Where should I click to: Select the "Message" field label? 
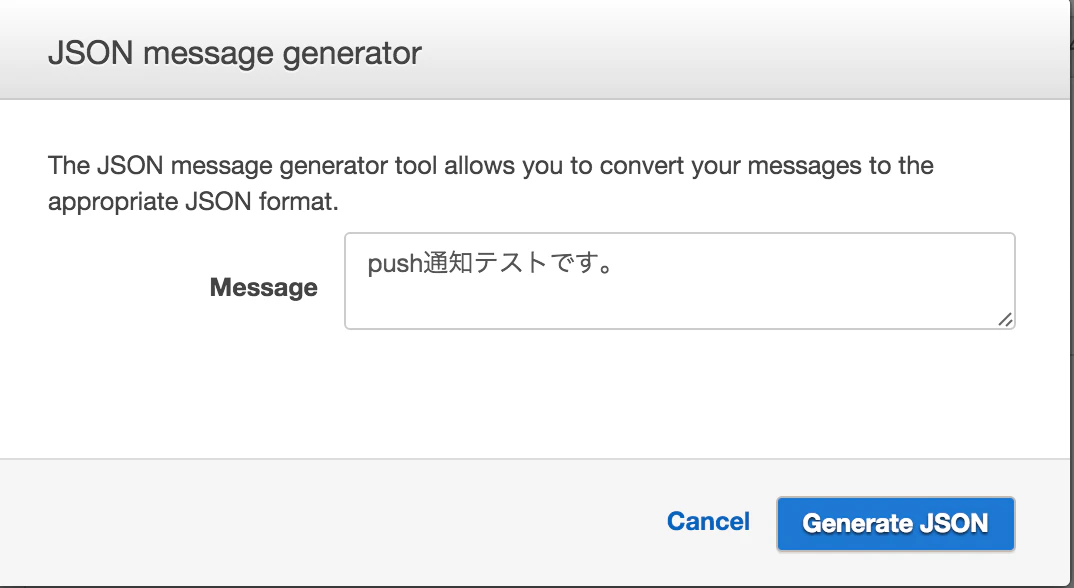click(264, 287)
